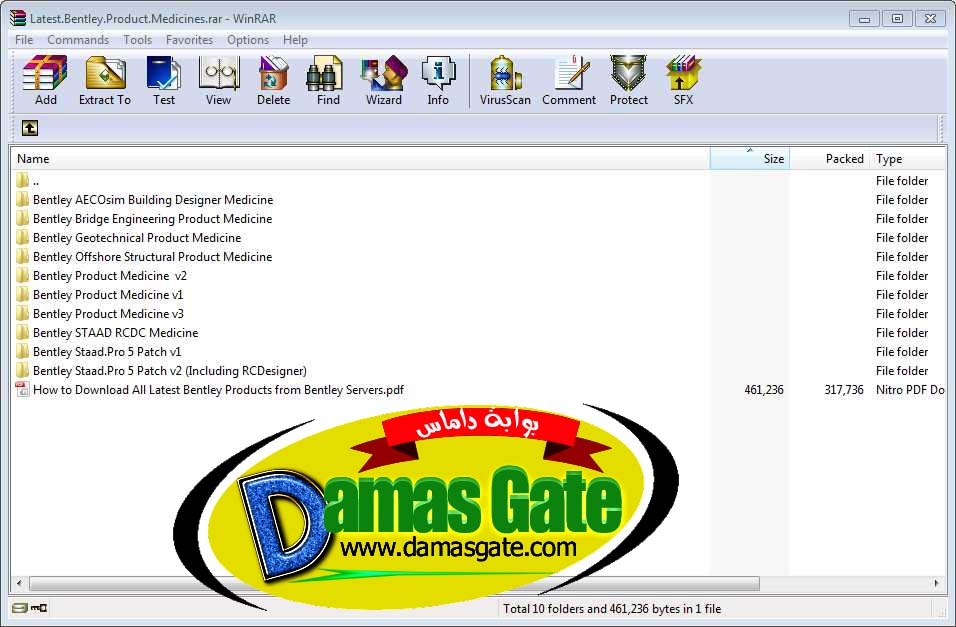
Task: Click folder icon of Bentley AECOsim Building Designer
Action: click(22, 199)
